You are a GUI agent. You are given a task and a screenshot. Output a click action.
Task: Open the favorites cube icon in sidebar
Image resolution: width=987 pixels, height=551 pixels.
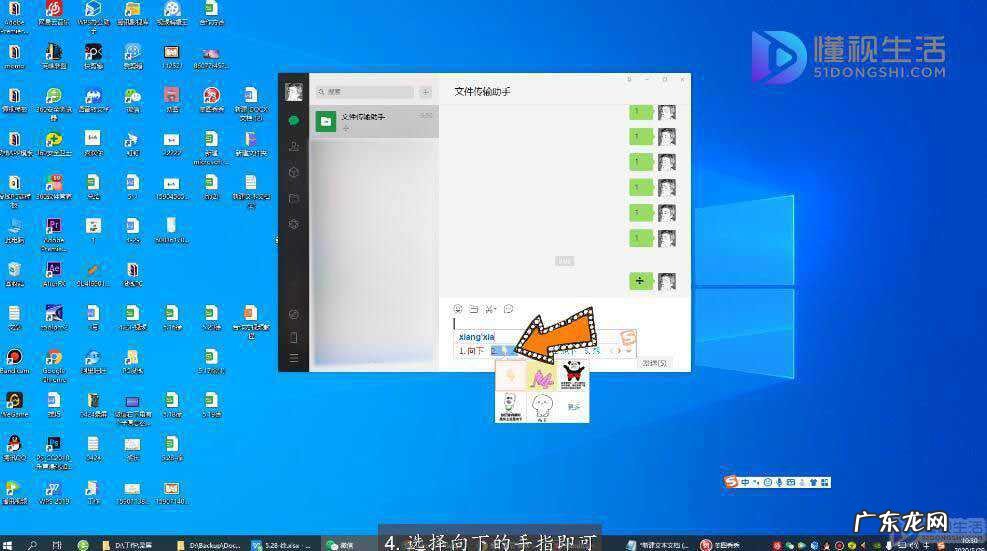click(294, 172)
